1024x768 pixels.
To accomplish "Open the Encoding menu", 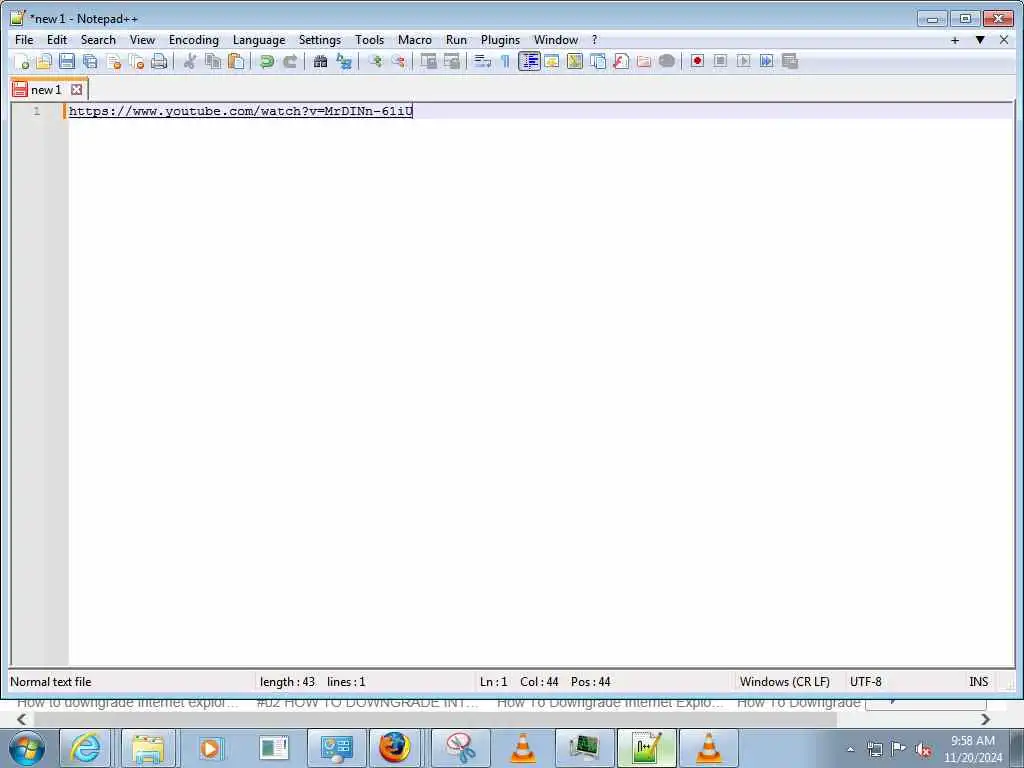I will (x=194, y=40).
